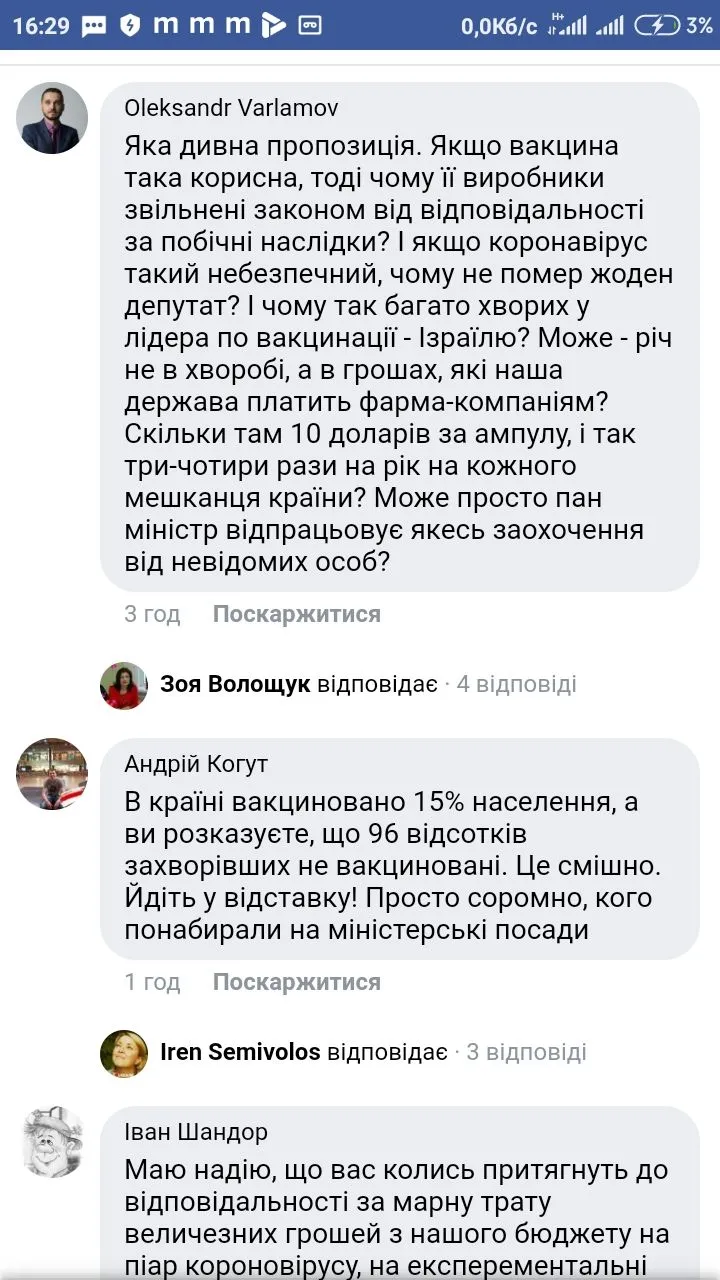Tap the message notification icon in status bar
The height and width of the screenshot is (1280, 720).
[94, 25]
